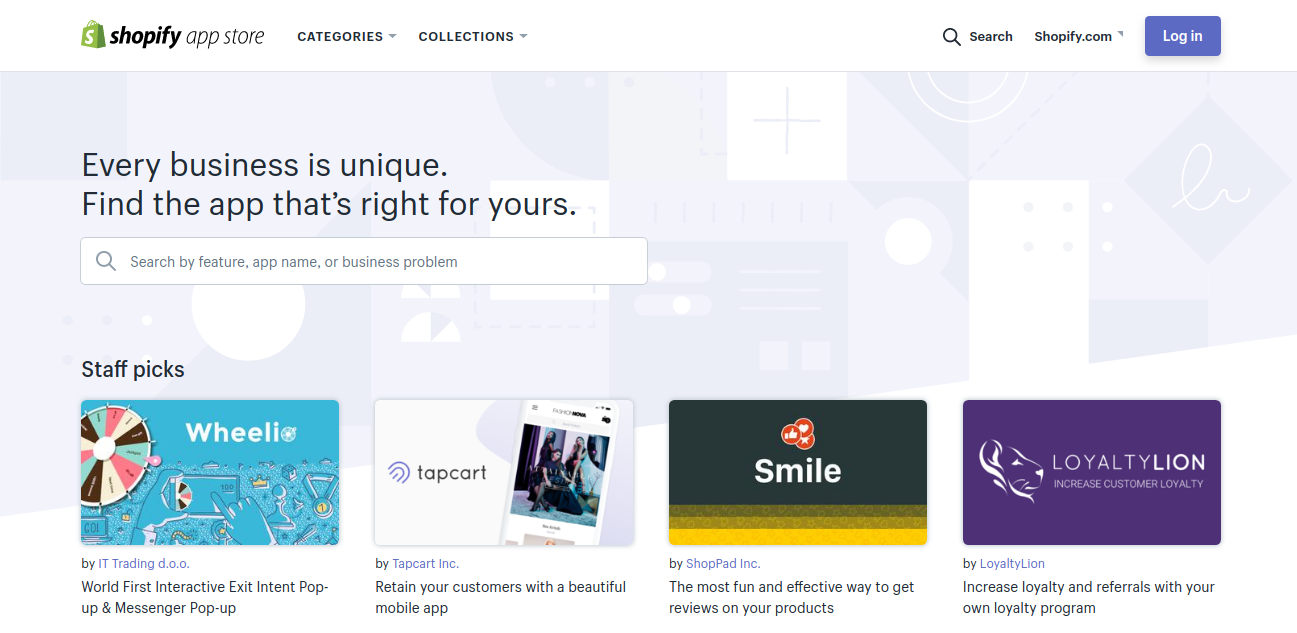Open the Wheelio app thumbnail
The image size is (1297, 633).
(x=210, y=472)
